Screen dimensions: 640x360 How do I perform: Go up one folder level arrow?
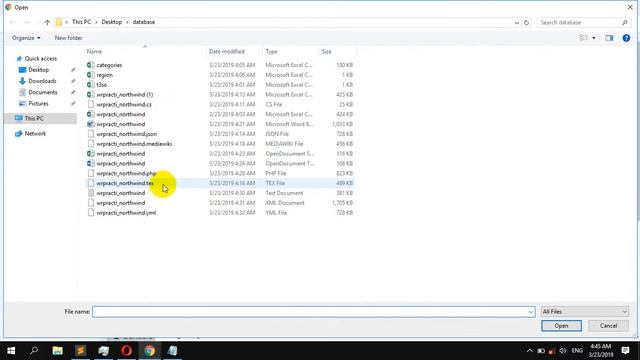pos(47,22)
